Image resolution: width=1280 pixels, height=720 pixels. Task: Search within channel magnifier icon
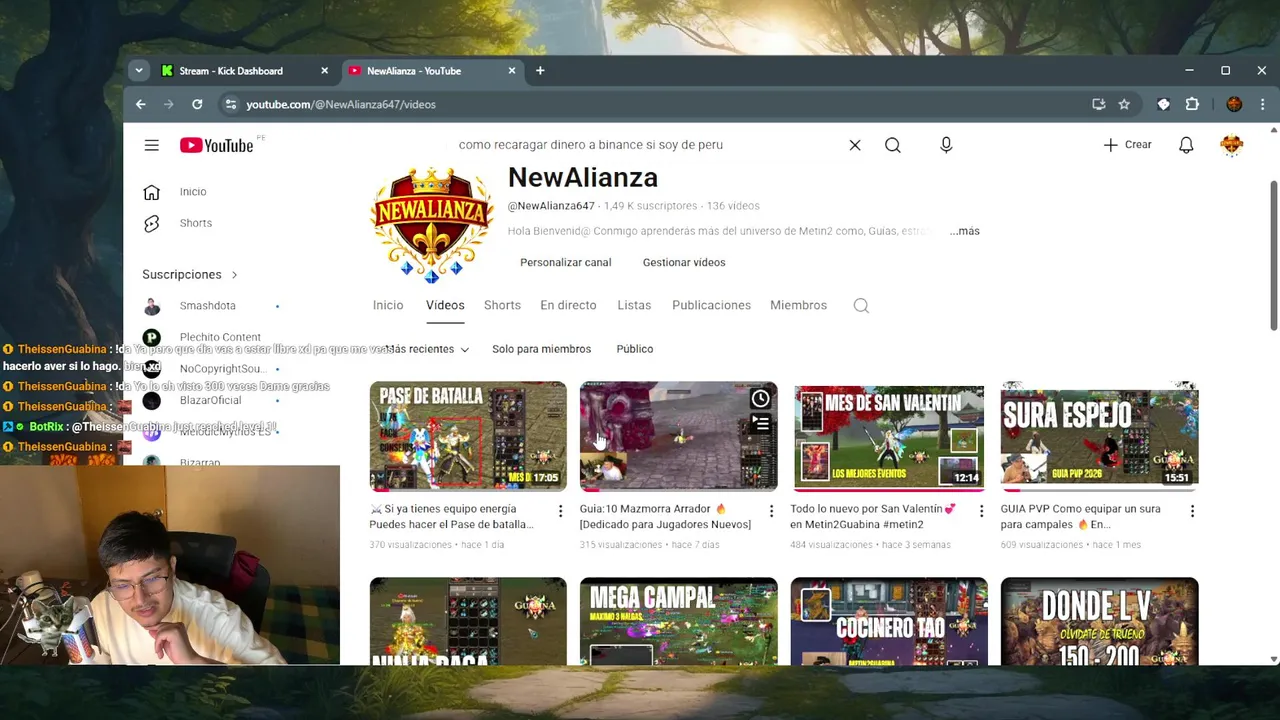tap(861, 305)
